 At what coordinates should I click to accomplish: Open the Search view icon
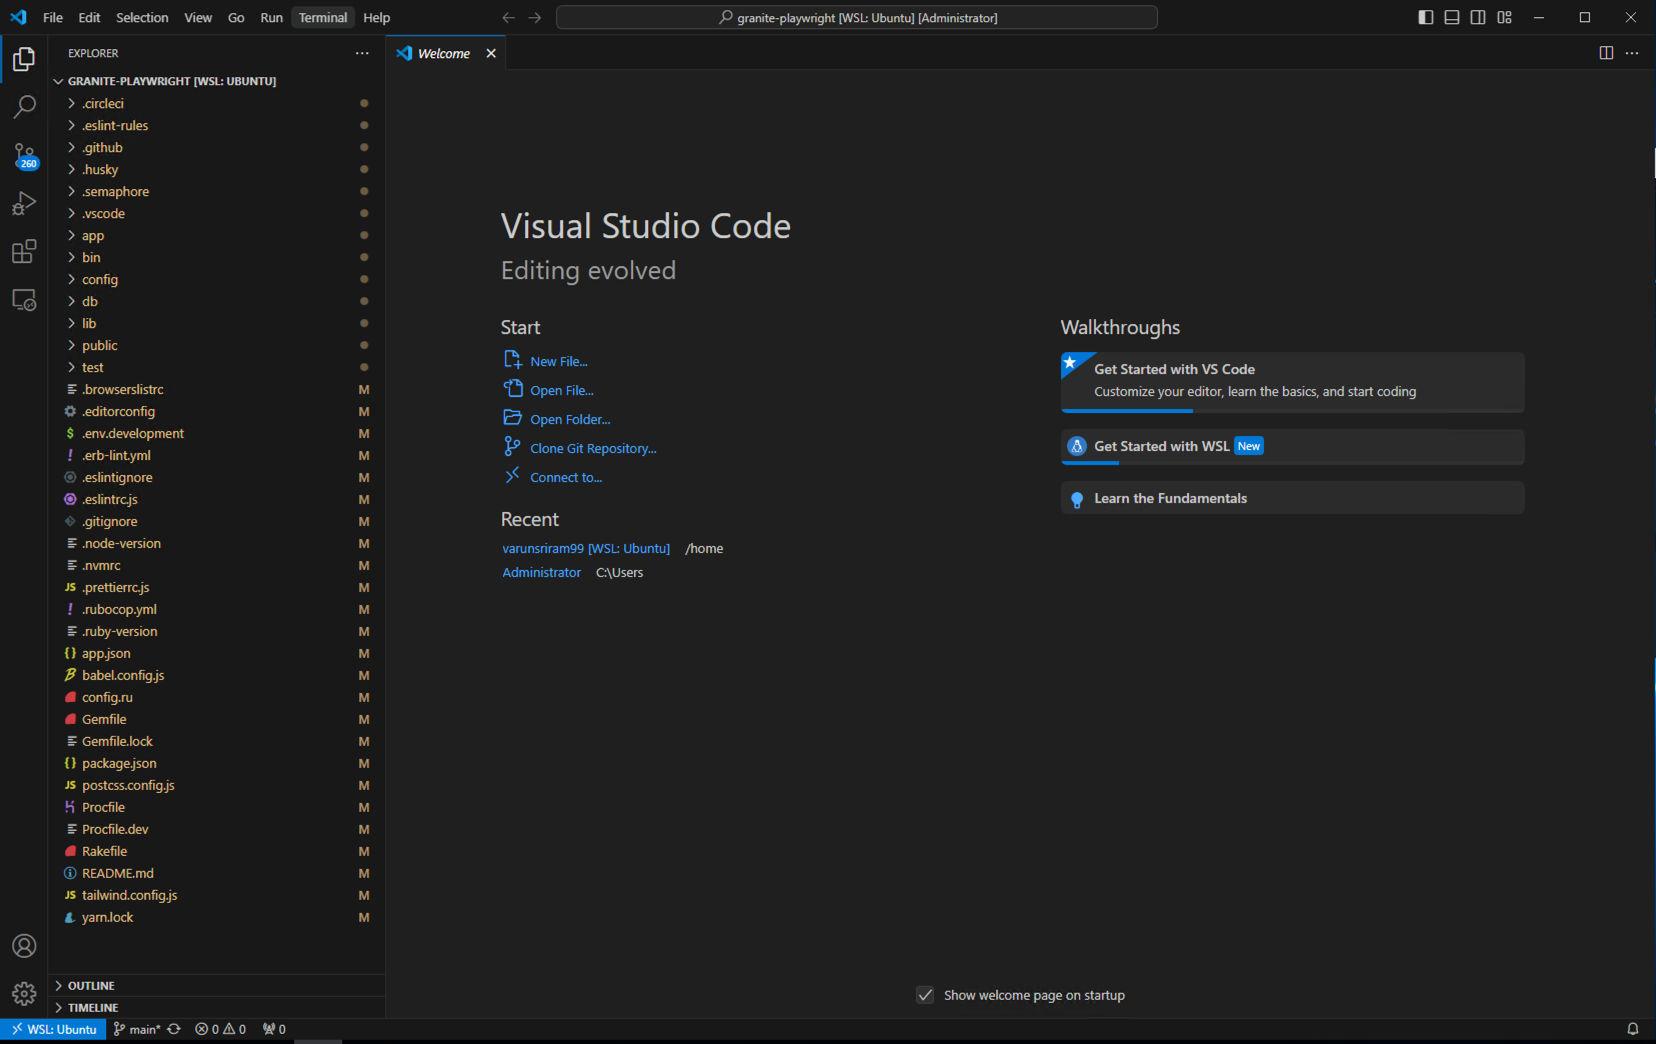pyautogui.click(x=24, y=107)
